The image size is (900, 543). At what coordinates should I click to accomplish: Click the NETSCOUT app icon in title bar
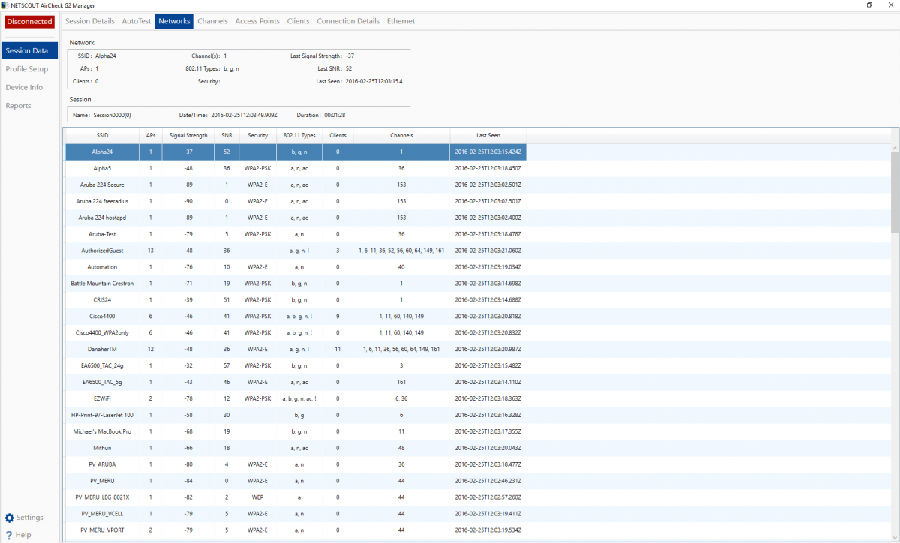[6, 5]
